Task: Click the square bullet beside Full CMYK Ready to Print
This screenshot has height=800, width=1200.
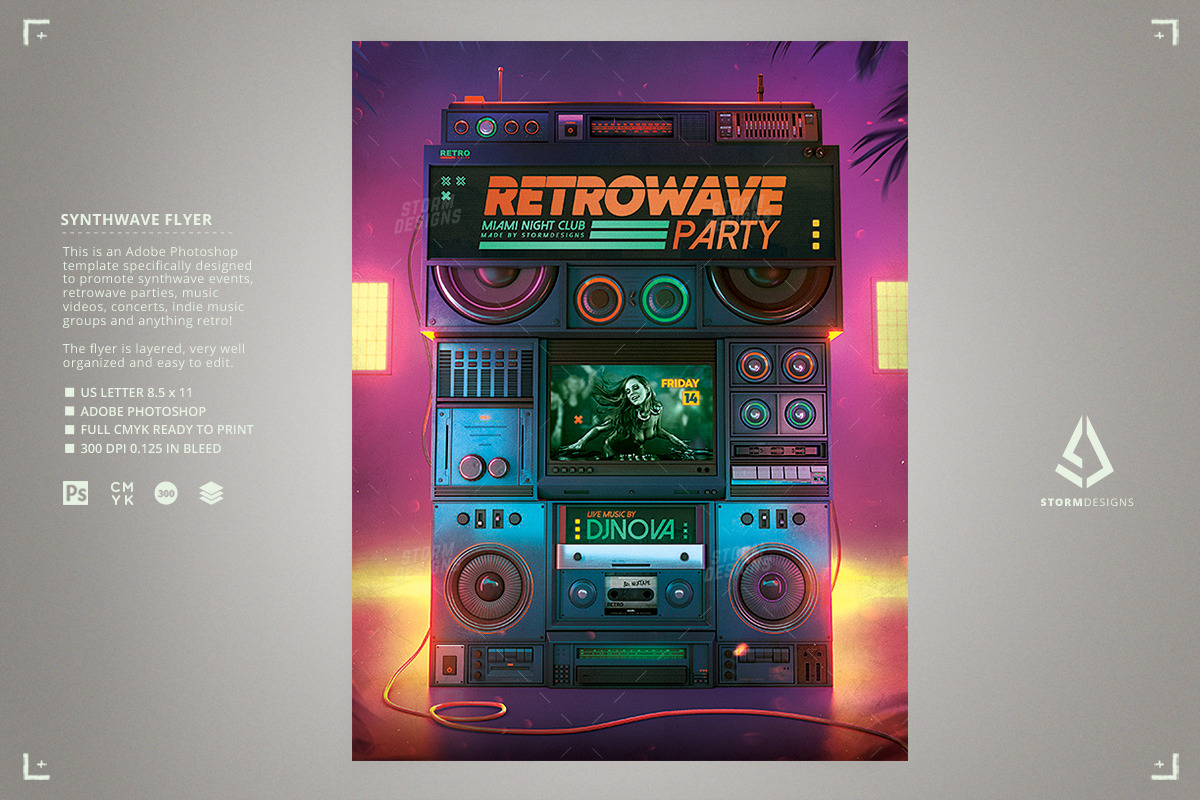Action: click(70, 430)
